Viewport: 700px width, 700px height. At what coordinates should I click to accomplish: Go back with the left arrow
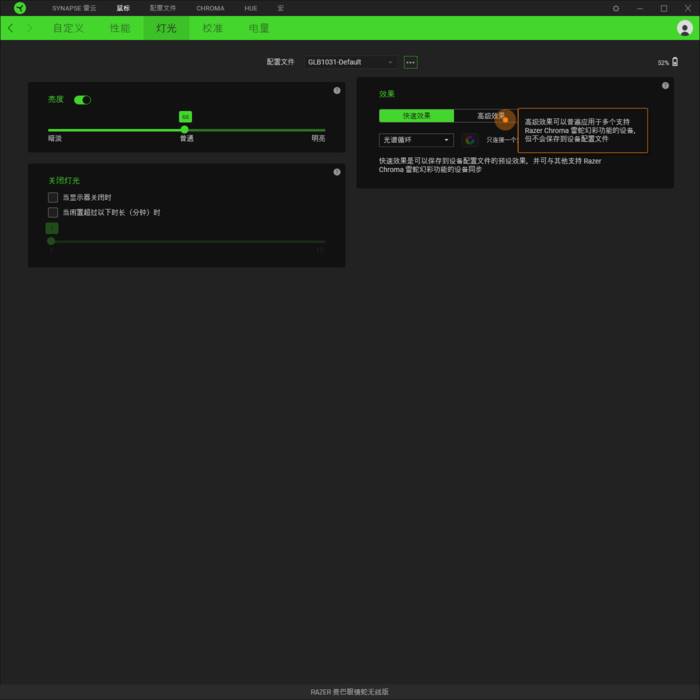[x=11, y=28]
